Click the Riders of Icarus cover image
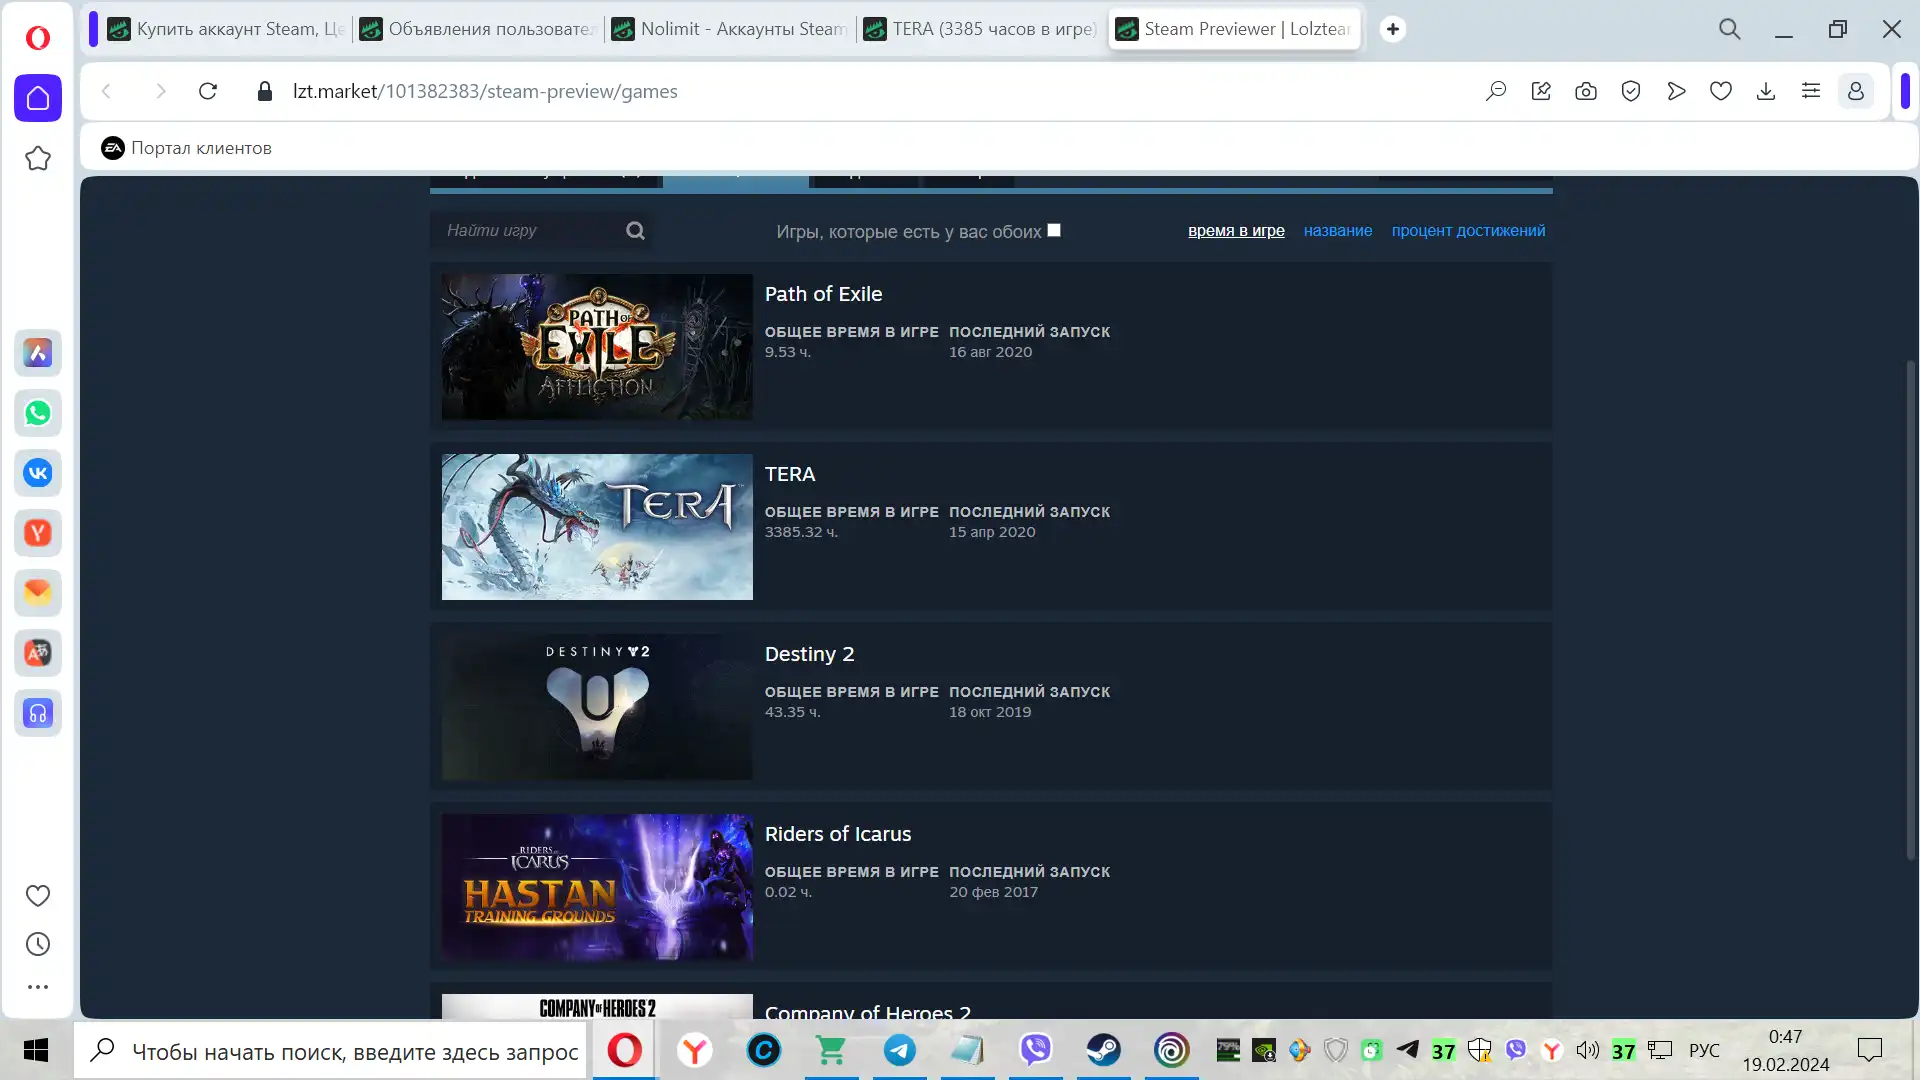 597,887
